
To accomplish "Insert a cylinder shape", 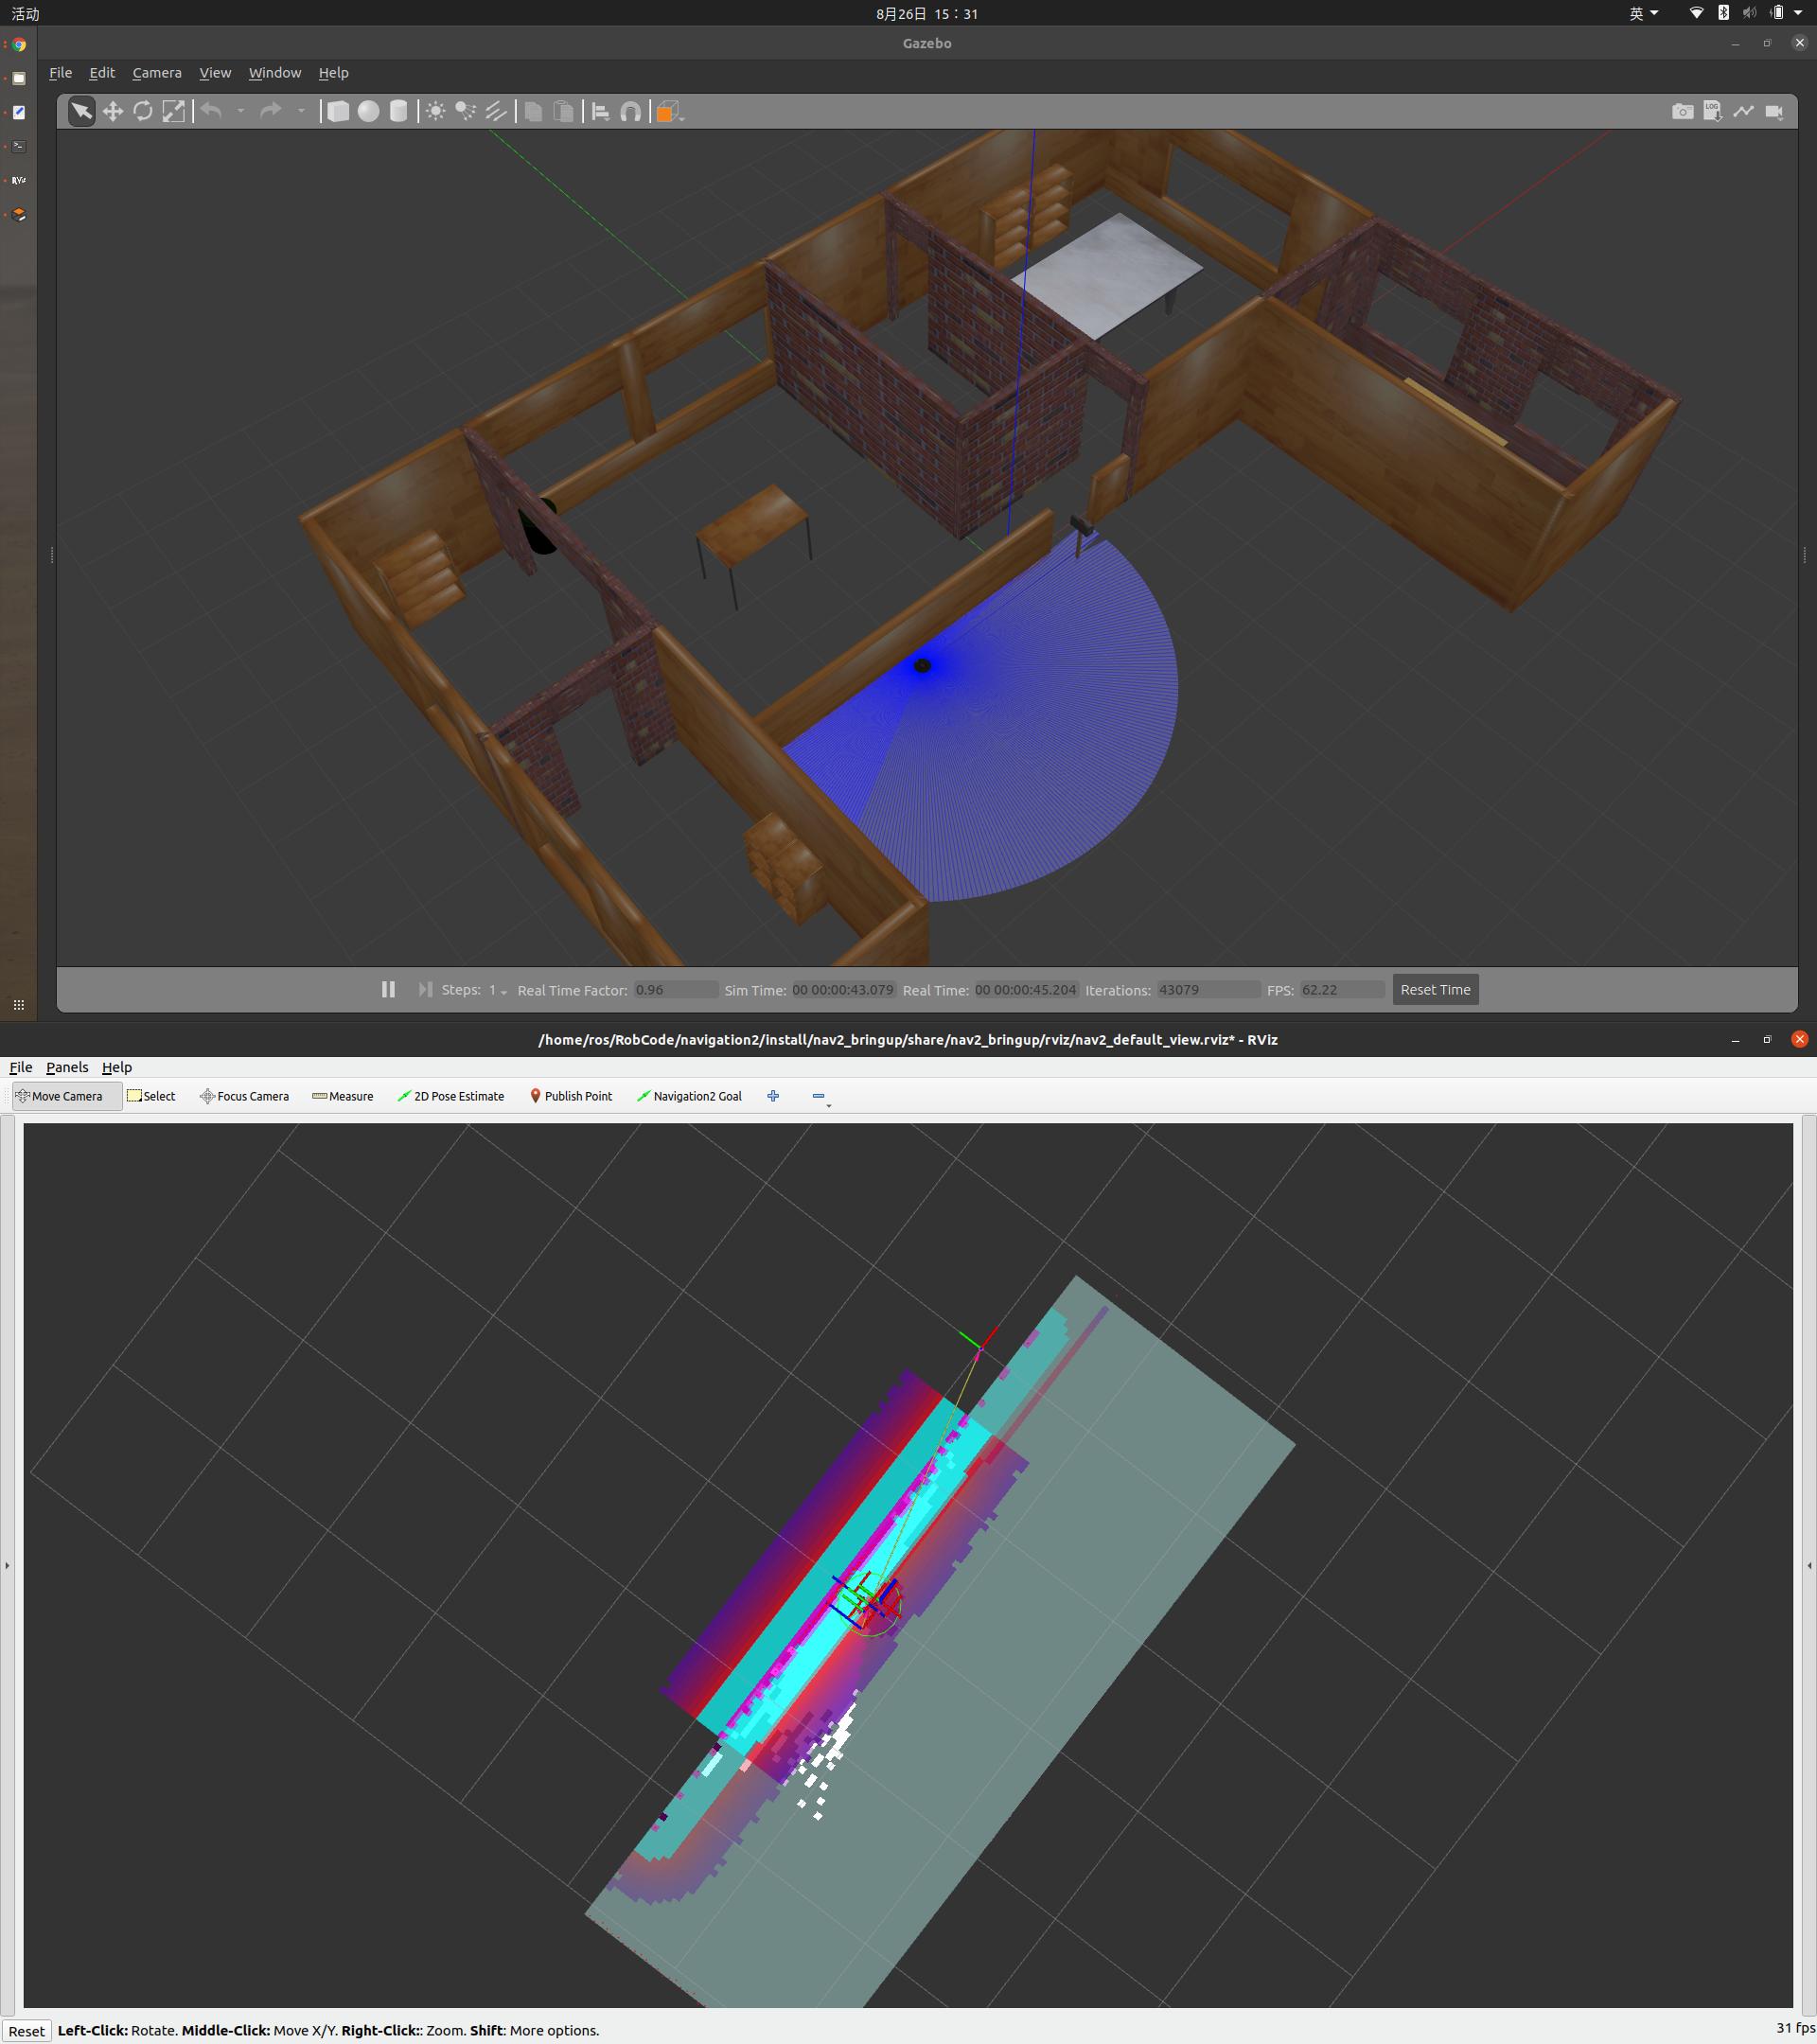I will click(x=398, y=111).
